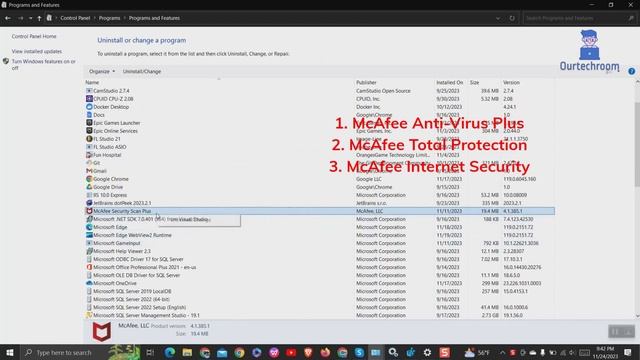The image size is (640, 360).
Task: Click the Microsoft Edge icon in the program list
Action: (89, 227)
